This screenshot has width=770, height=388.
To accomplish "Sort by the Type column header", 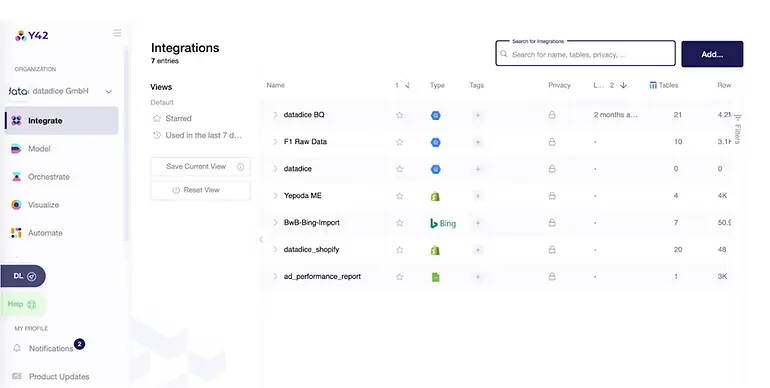I will click(x=437, y=85).
